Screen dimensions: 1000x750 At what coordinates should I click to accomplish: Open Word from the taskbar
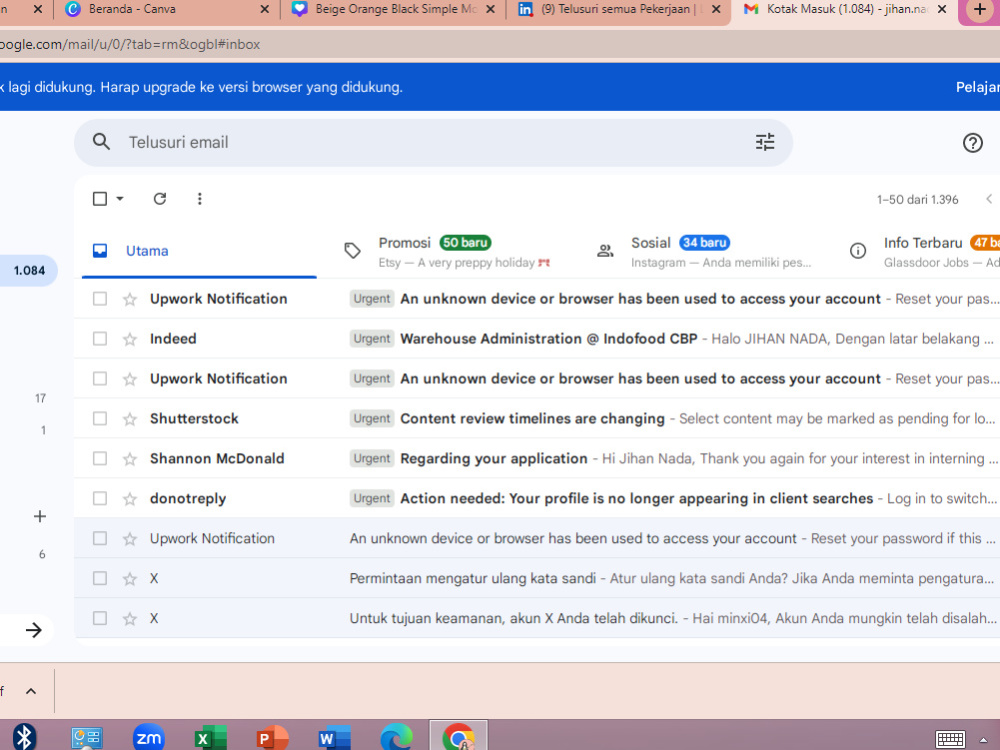click(x=334, y=737)
